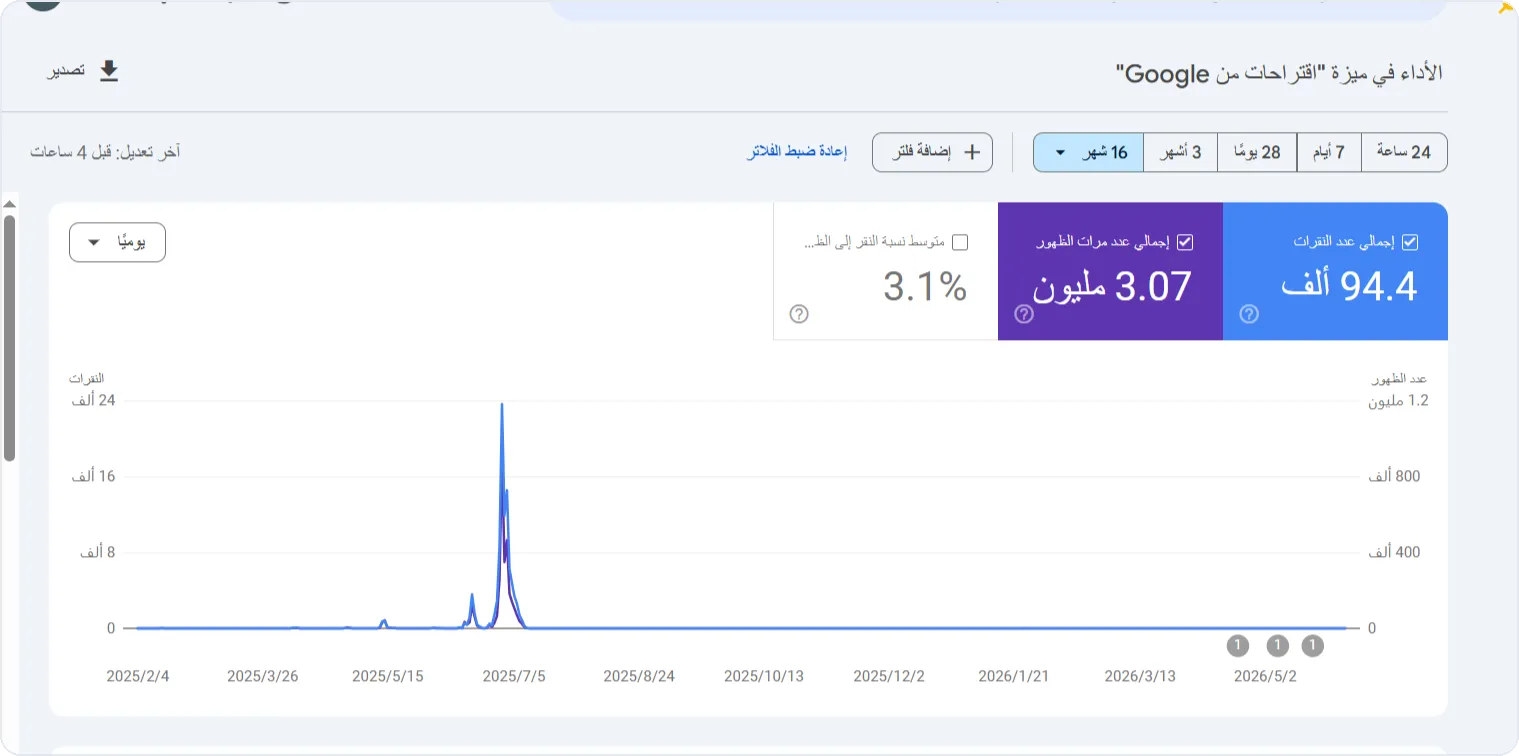Click آخر تعديل: قبل 4 ساعات text

[x=105, y=152]
